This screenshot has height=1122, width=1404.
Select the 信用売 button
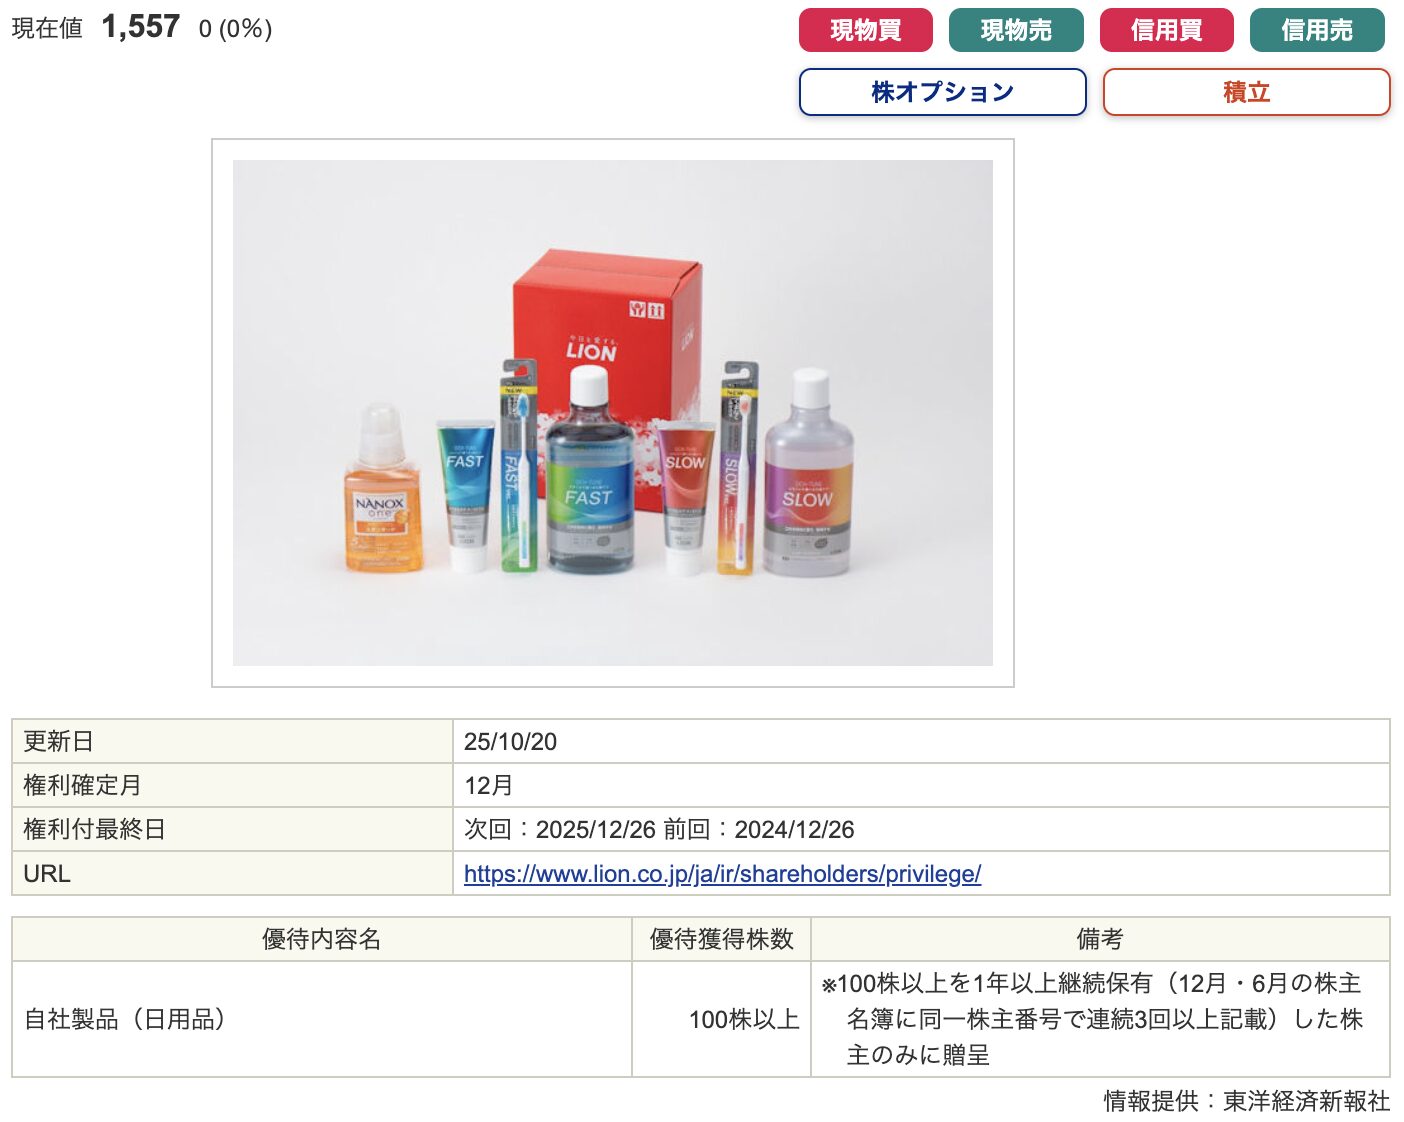pyautogui.click(x=1317, y=30)
